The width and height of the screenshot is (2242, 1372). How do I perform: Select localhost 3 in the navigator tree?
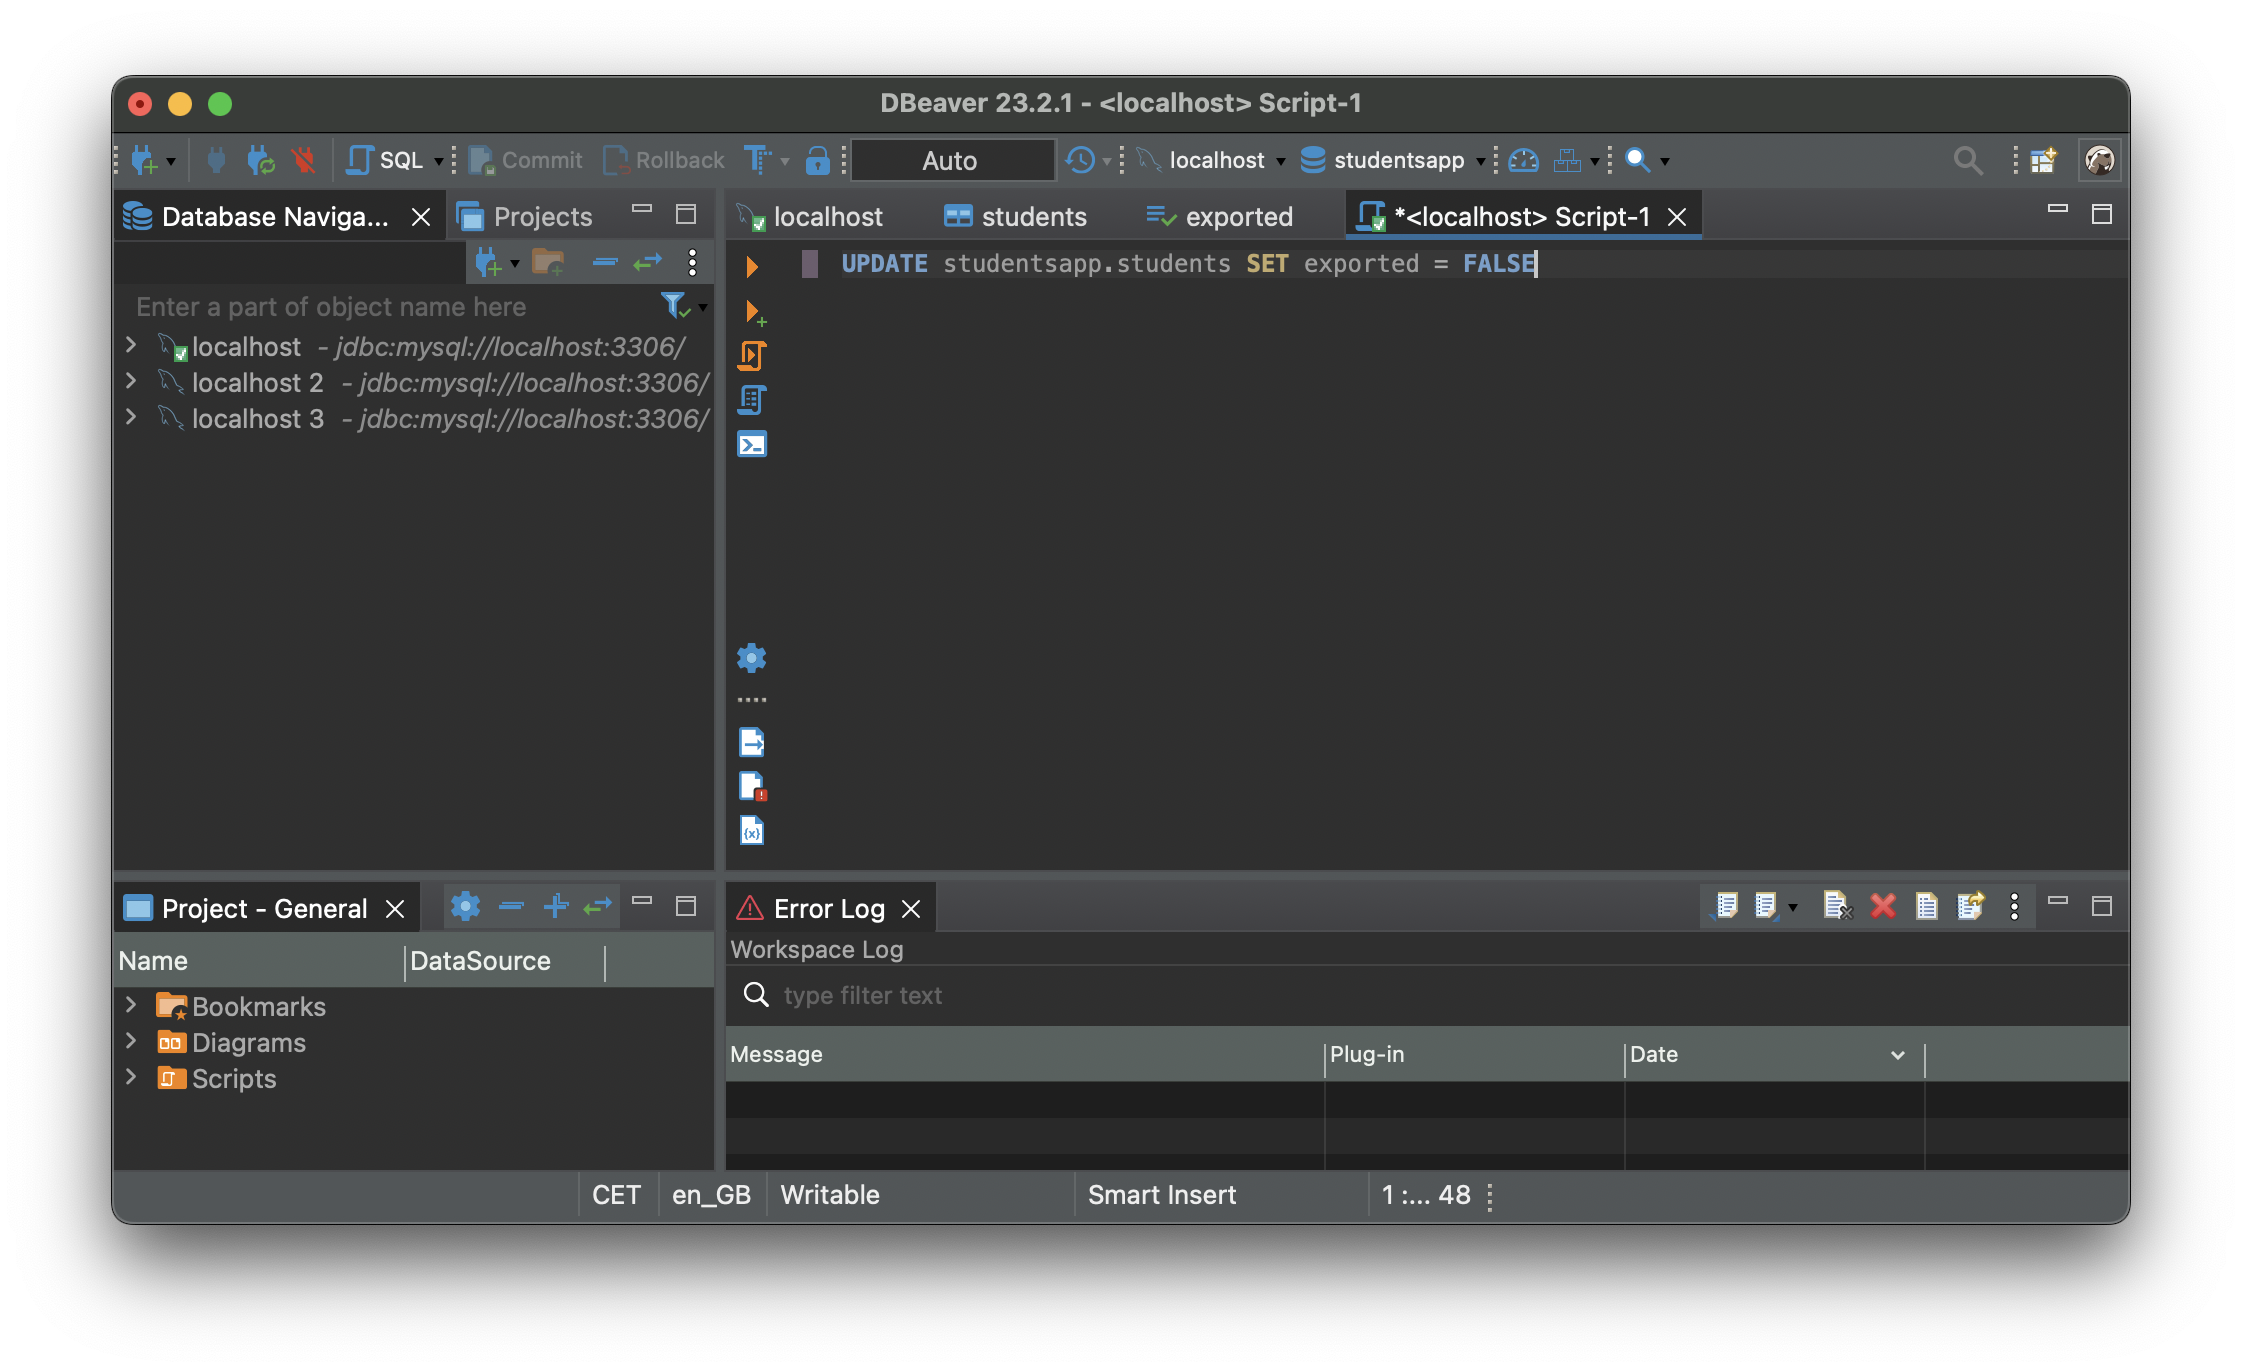point(257,419)
